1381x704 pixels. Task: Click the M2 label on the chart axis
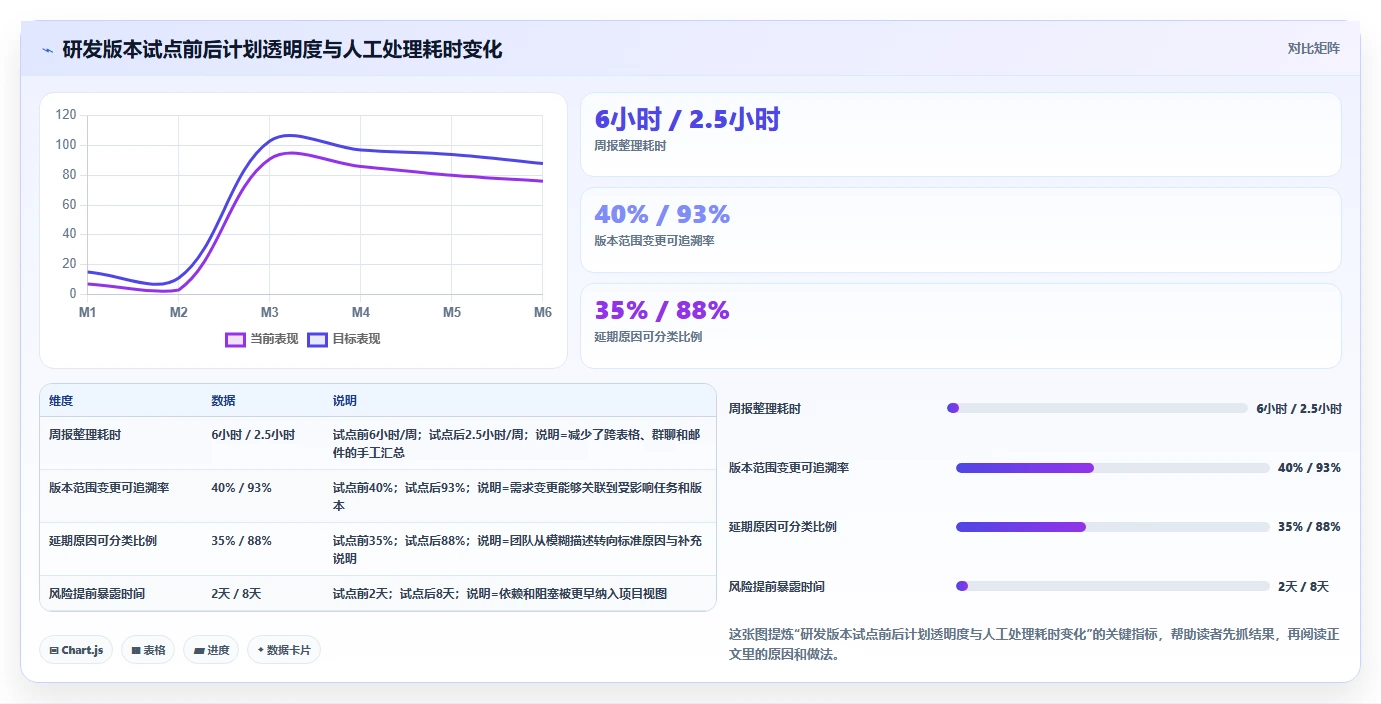click(x=178, y=312)
